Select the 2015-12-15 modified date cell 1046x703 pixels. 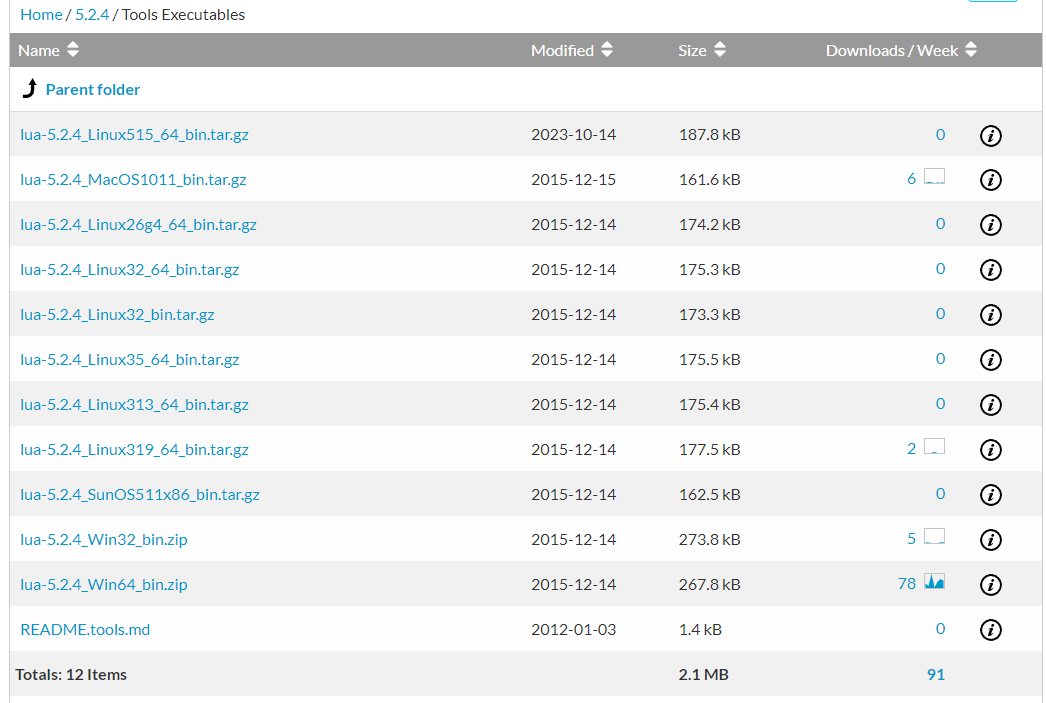point(574,179)
